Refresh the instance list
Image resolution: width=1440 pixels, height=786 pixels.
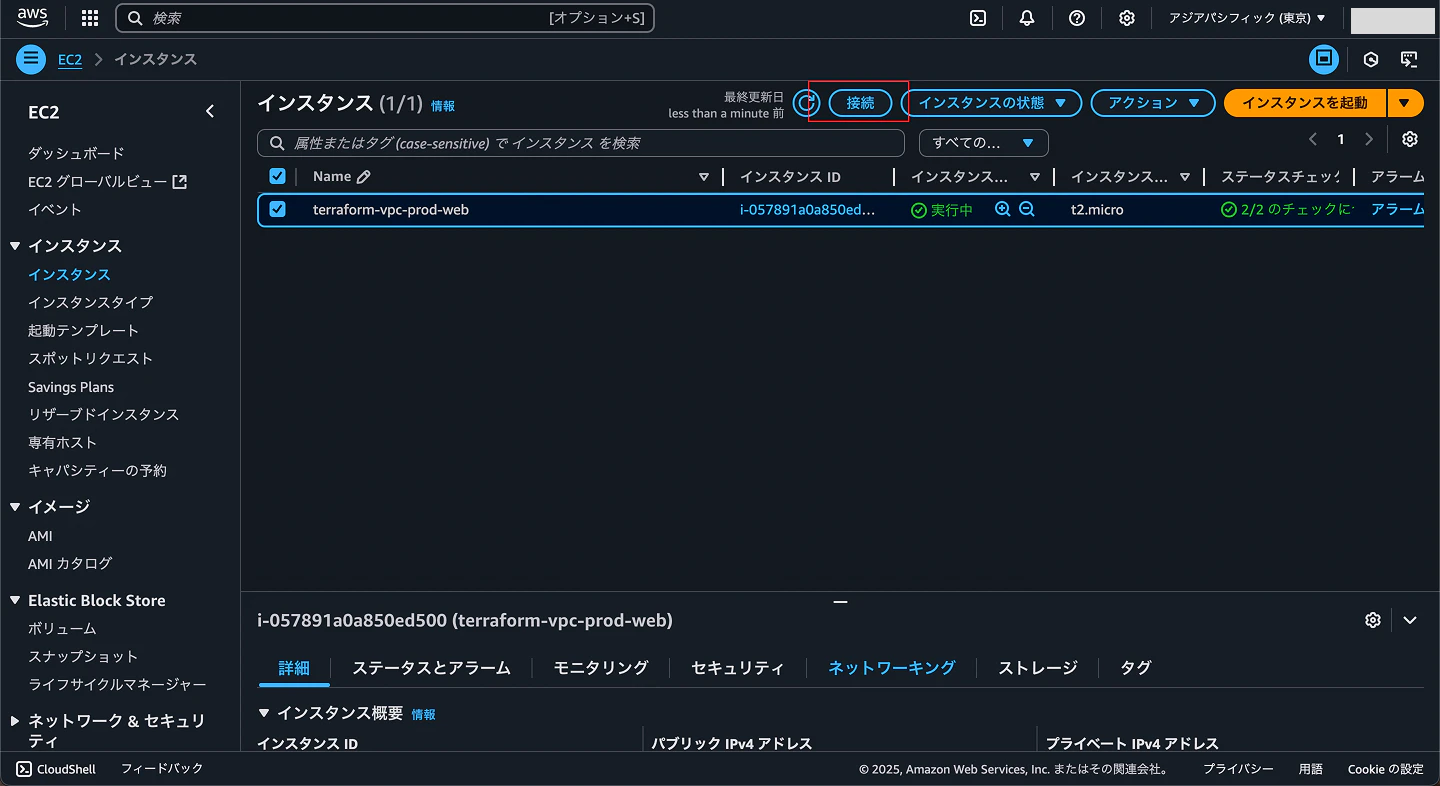(x=807, y=102)
